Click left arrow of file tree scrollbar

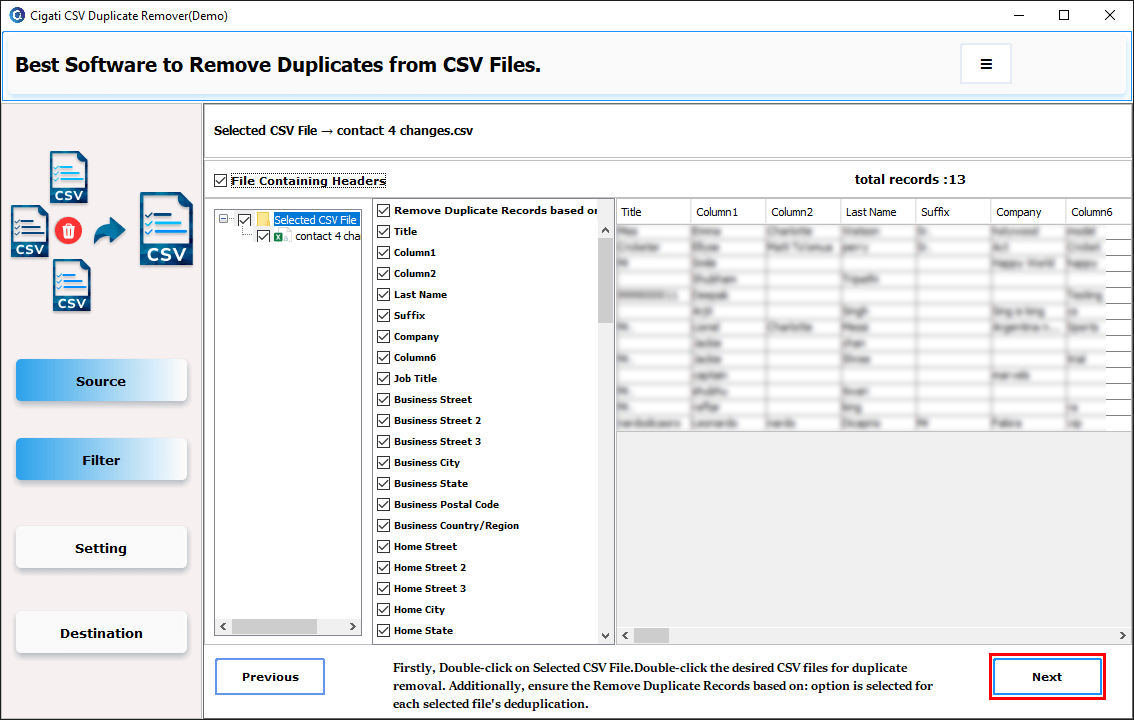pyautogui.click(x=223, y=626)
